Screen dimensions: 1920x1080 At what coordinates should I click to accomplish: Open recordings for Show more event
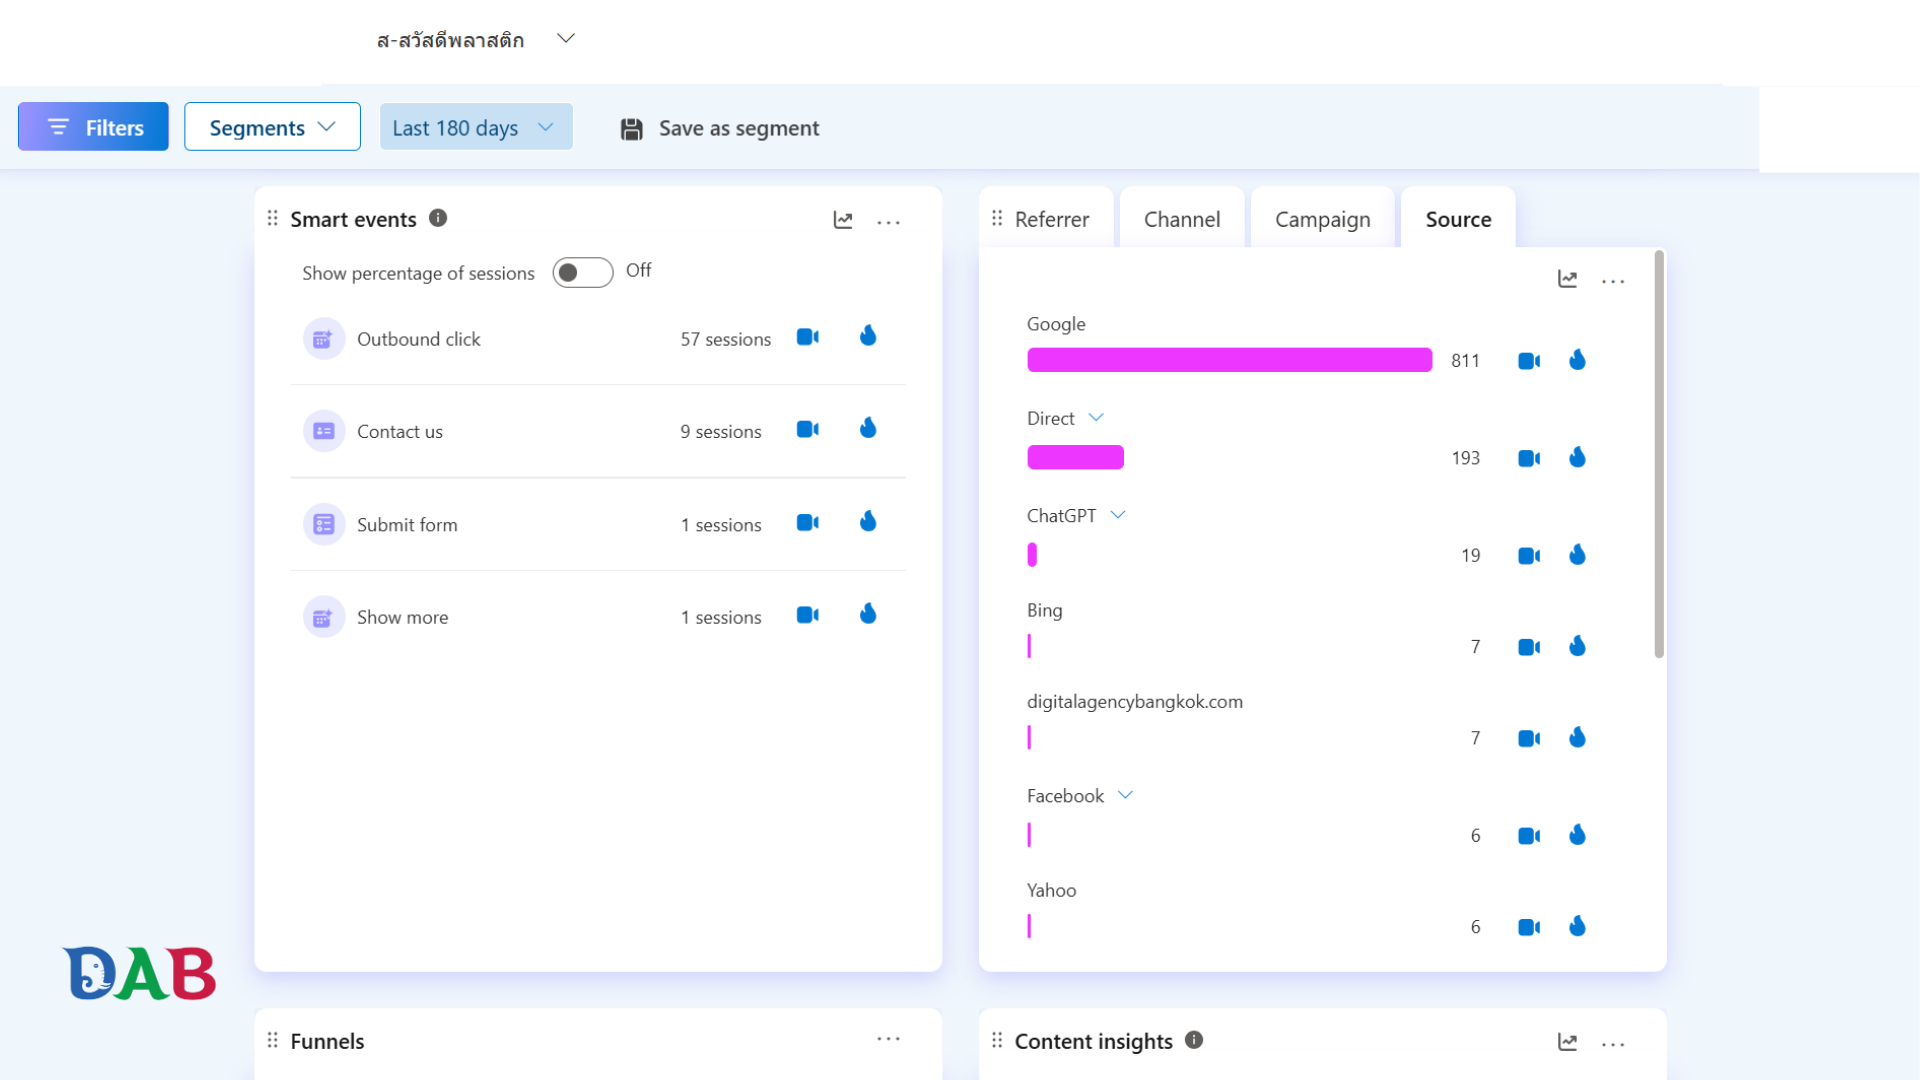(808, 615)
